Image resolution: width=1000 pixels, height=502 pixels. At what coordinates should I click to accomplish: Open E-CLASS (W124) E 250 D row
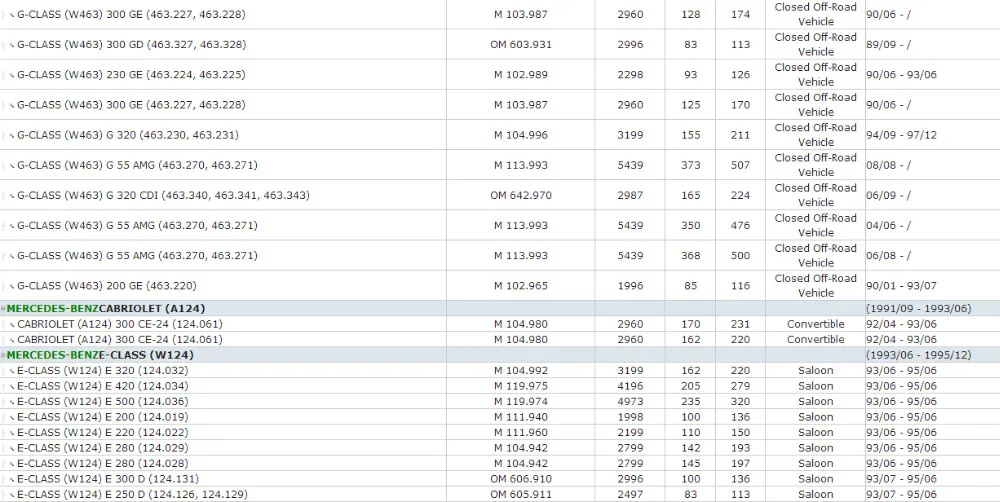132,494
